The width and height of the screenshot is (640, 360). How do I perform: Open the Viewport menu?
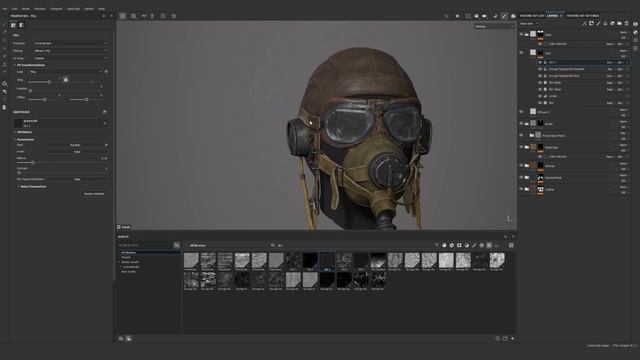pyautogui.click(x=56, y=9)
